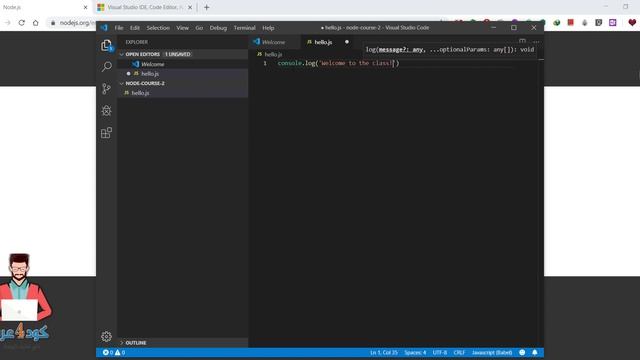640x360 pixels.
Task: Open notifications bell in status bar
Action: pos(535,353)
